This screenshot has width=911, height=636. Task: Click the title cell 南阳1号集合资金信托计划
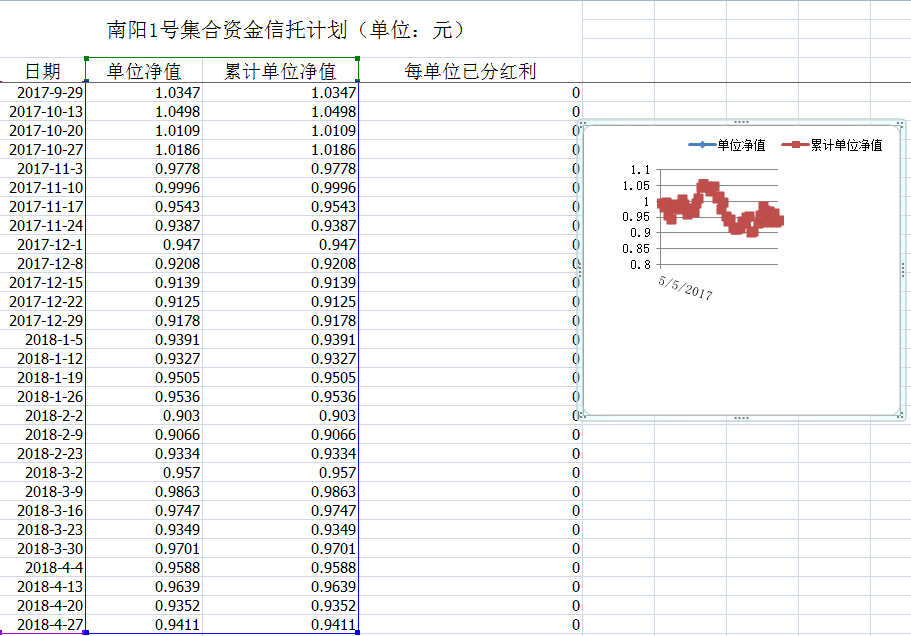pos(285,30)
